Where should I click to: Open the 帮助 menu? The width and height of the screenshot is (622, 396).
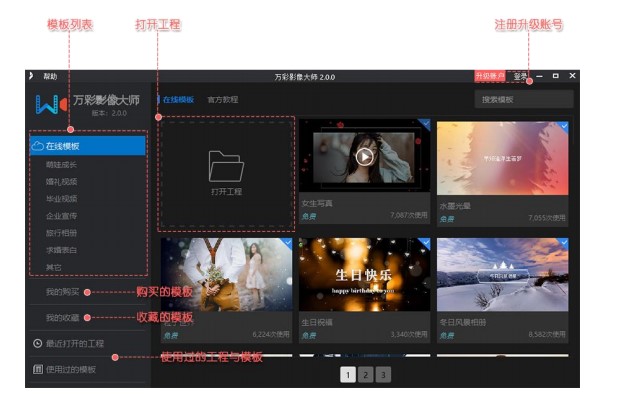(50, 76)
